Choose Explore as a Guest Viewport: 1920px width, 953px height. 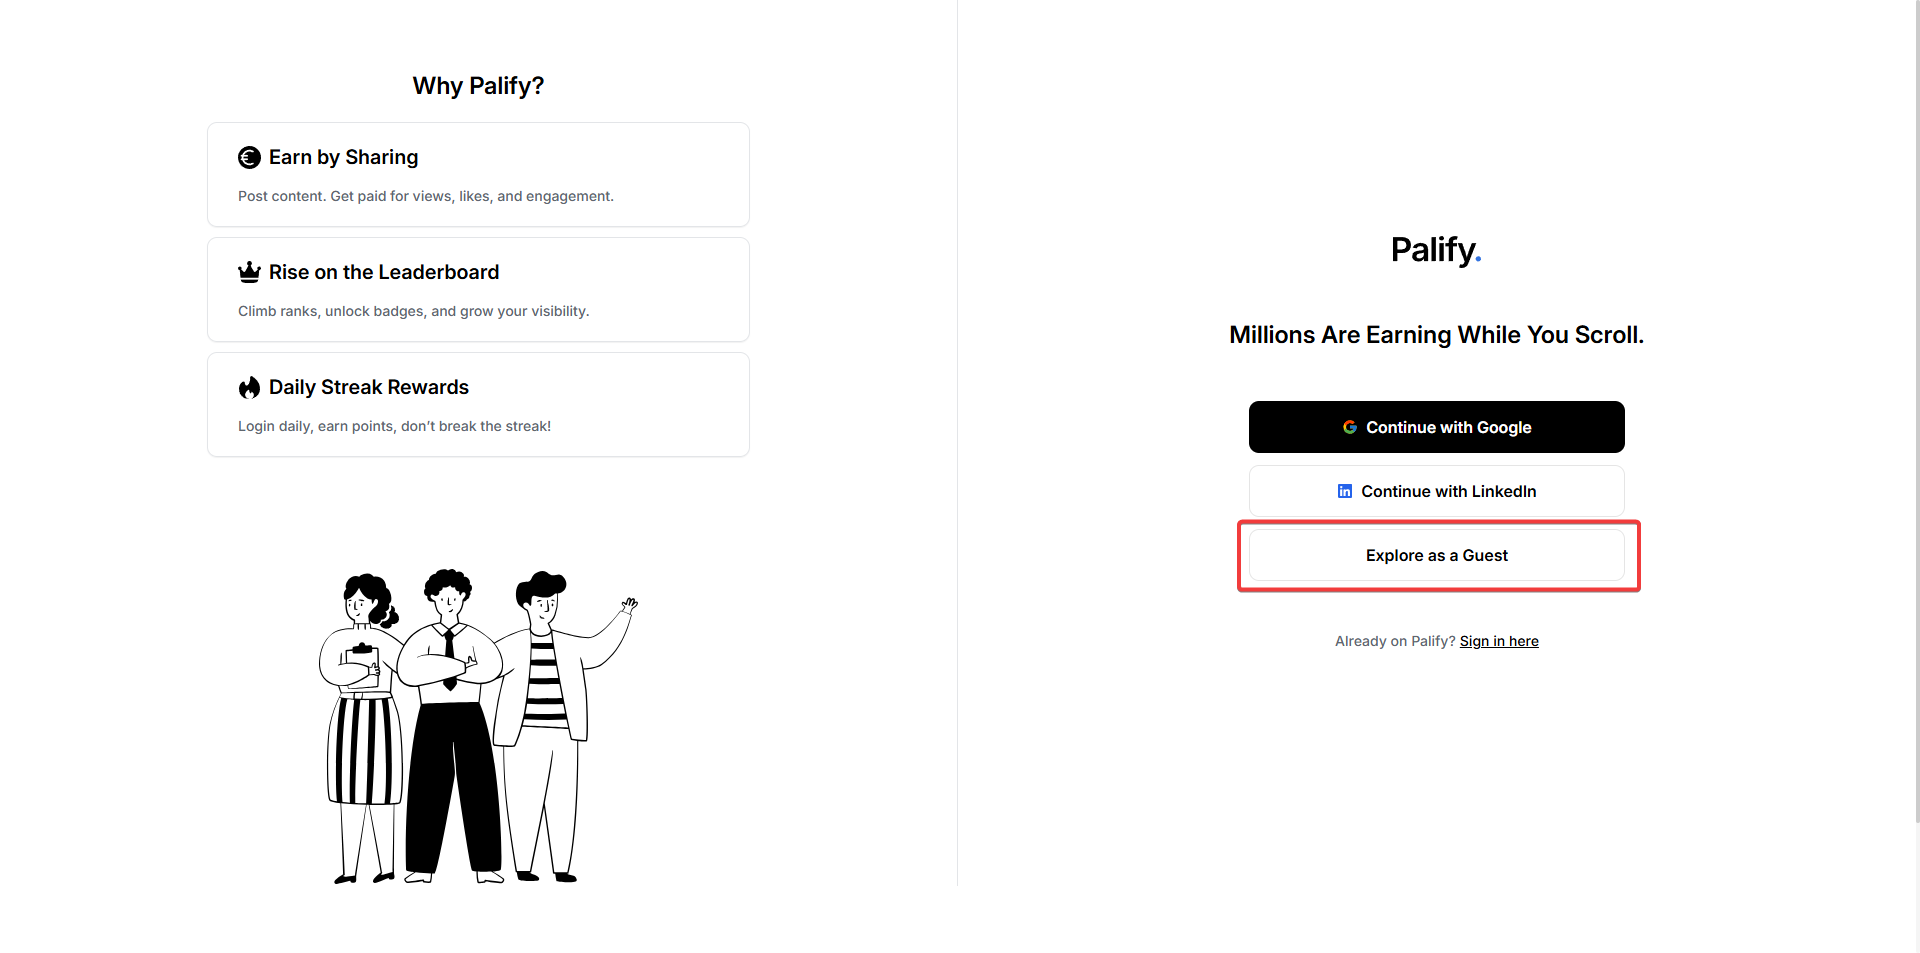click(x=1436, y=555)
